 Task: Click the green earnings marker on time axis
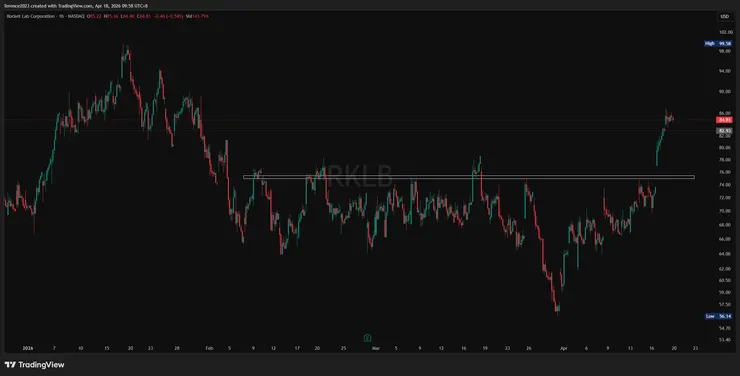(367, 338)
